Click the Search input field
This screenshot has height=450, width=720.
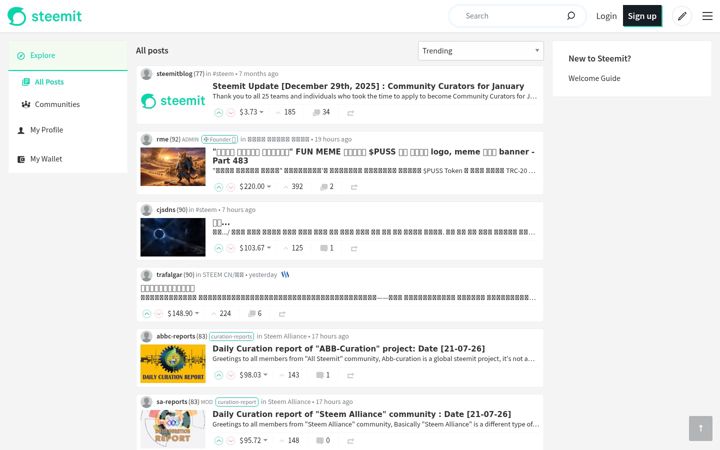(x=512, y=16)
